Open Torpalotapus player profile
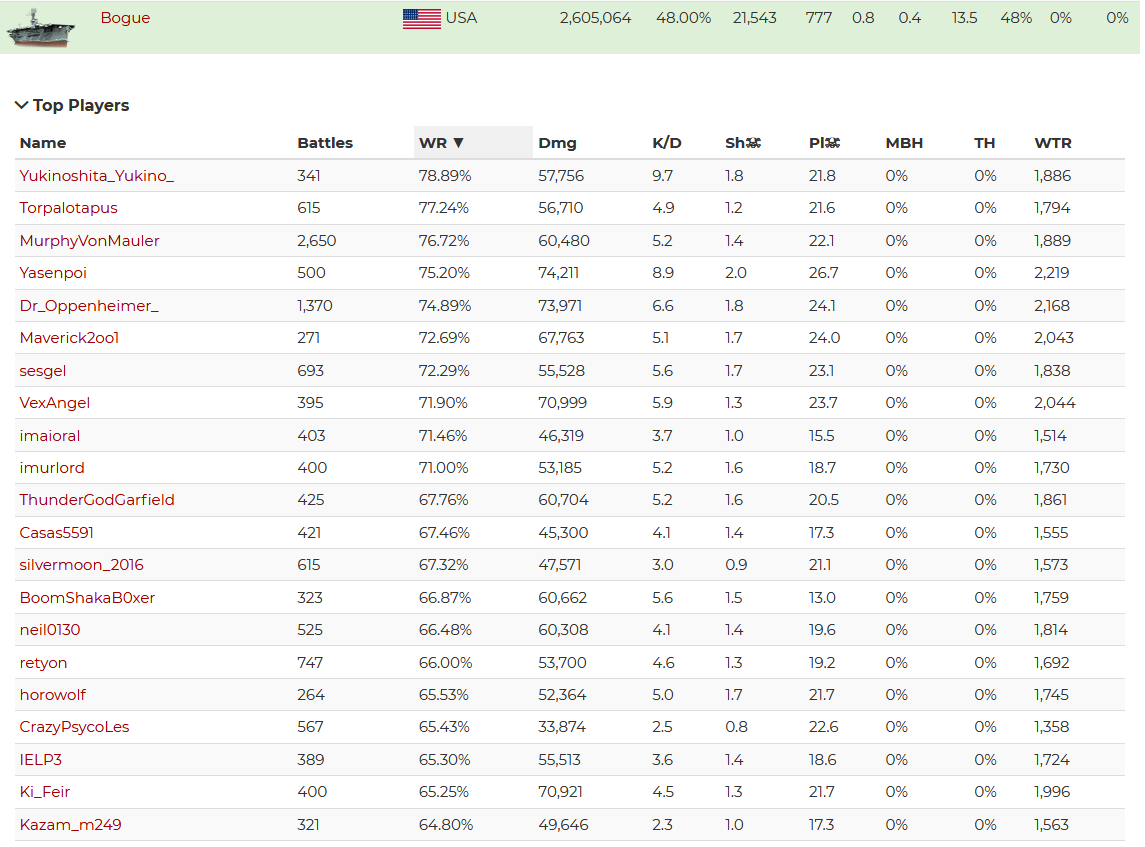The height and width of the screenshot is (847, 1145). tap(68, 208)
